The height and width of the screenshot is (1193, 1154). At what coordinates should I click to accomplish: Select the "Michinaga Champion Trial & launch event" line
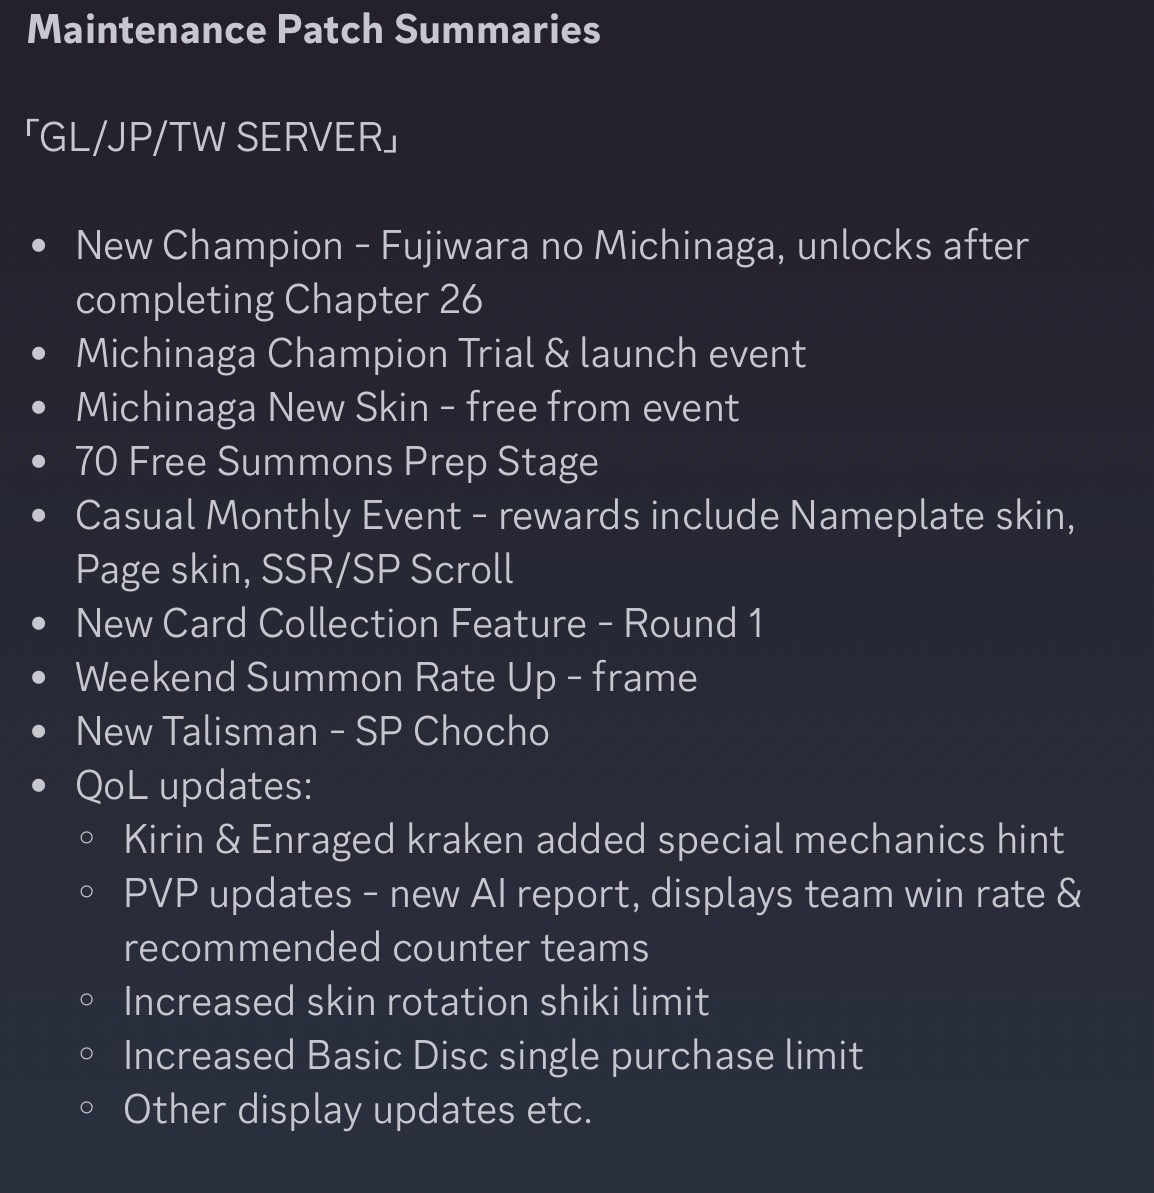440,354
